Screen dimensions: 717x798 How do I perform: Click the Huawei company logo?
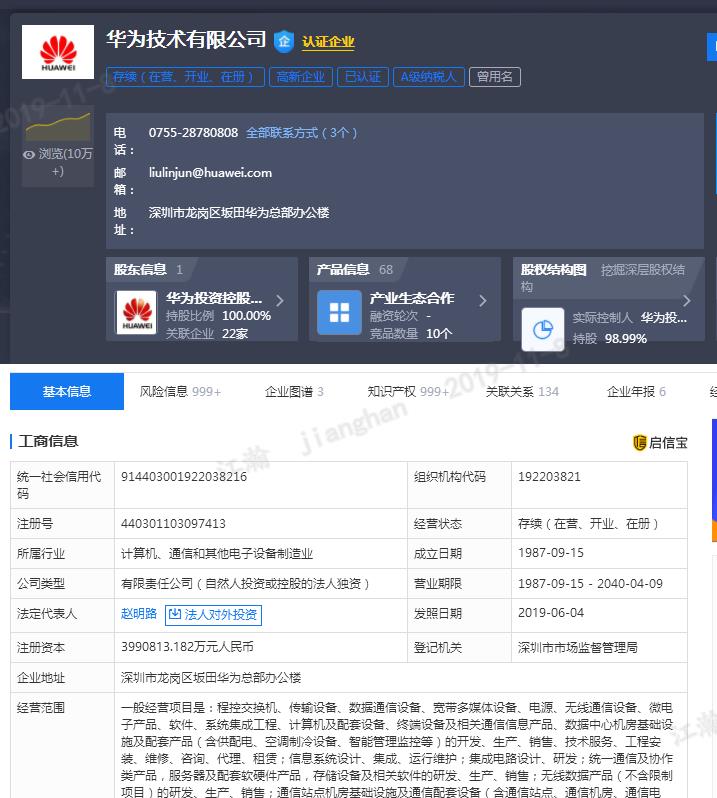tap(58, 54)
